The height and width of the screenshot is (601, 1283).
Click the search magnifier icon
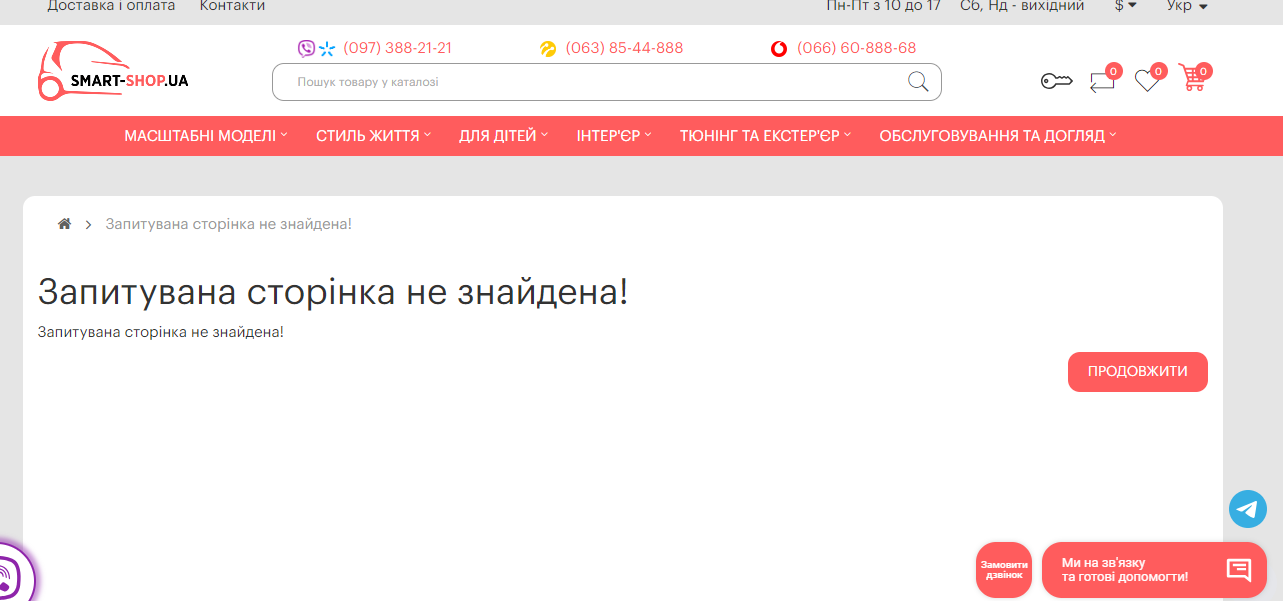click(917, 82)
